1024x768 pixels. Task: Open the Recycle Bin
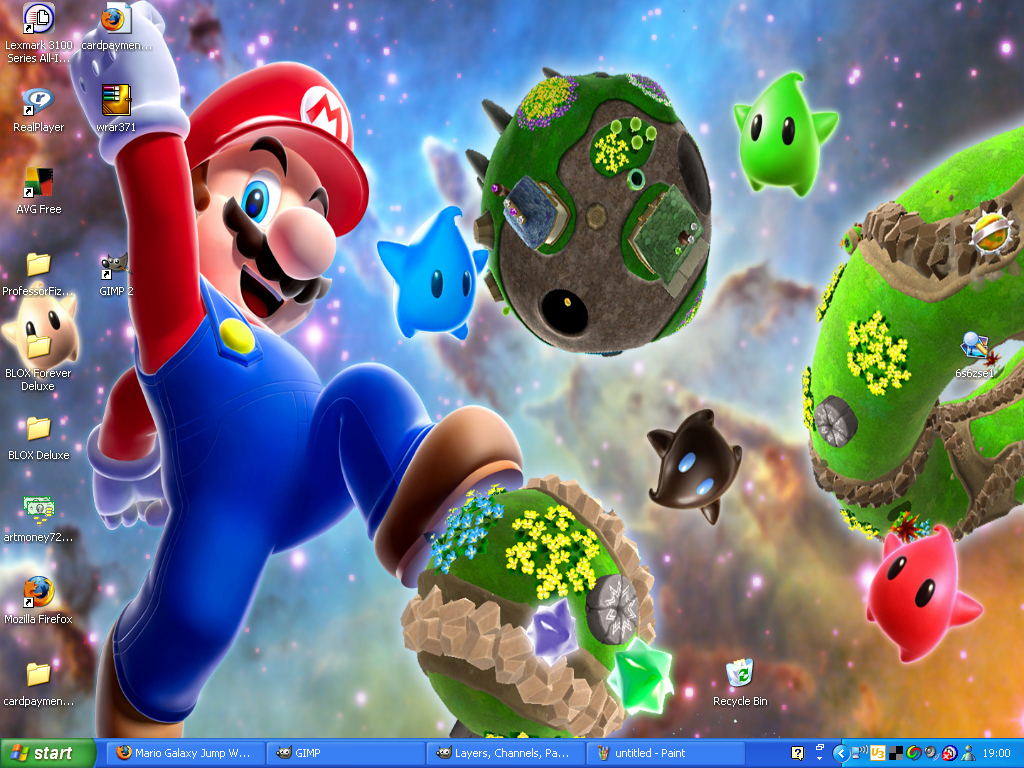click(x=739, y=672)
